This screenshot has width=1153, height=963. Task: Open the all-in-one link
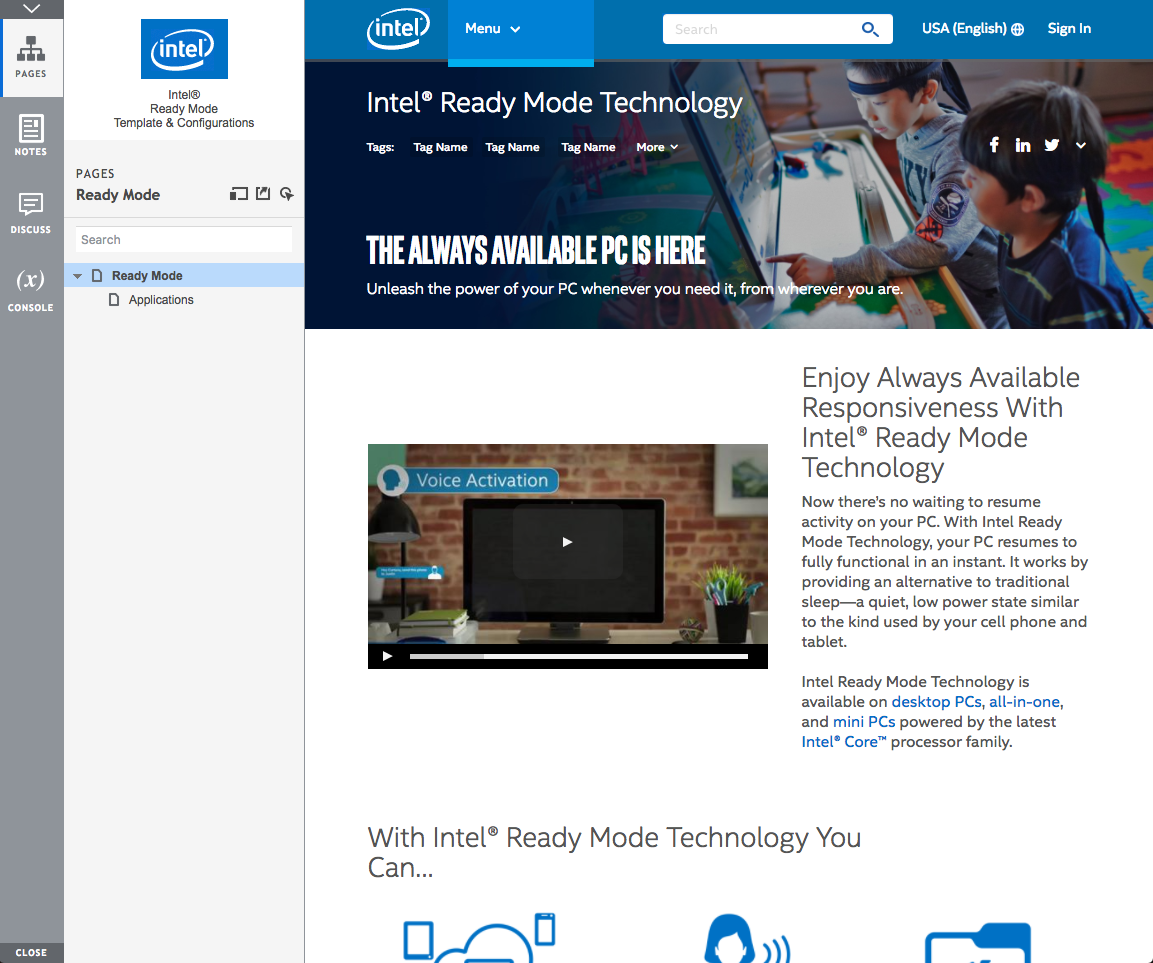tap(1024, 701)
